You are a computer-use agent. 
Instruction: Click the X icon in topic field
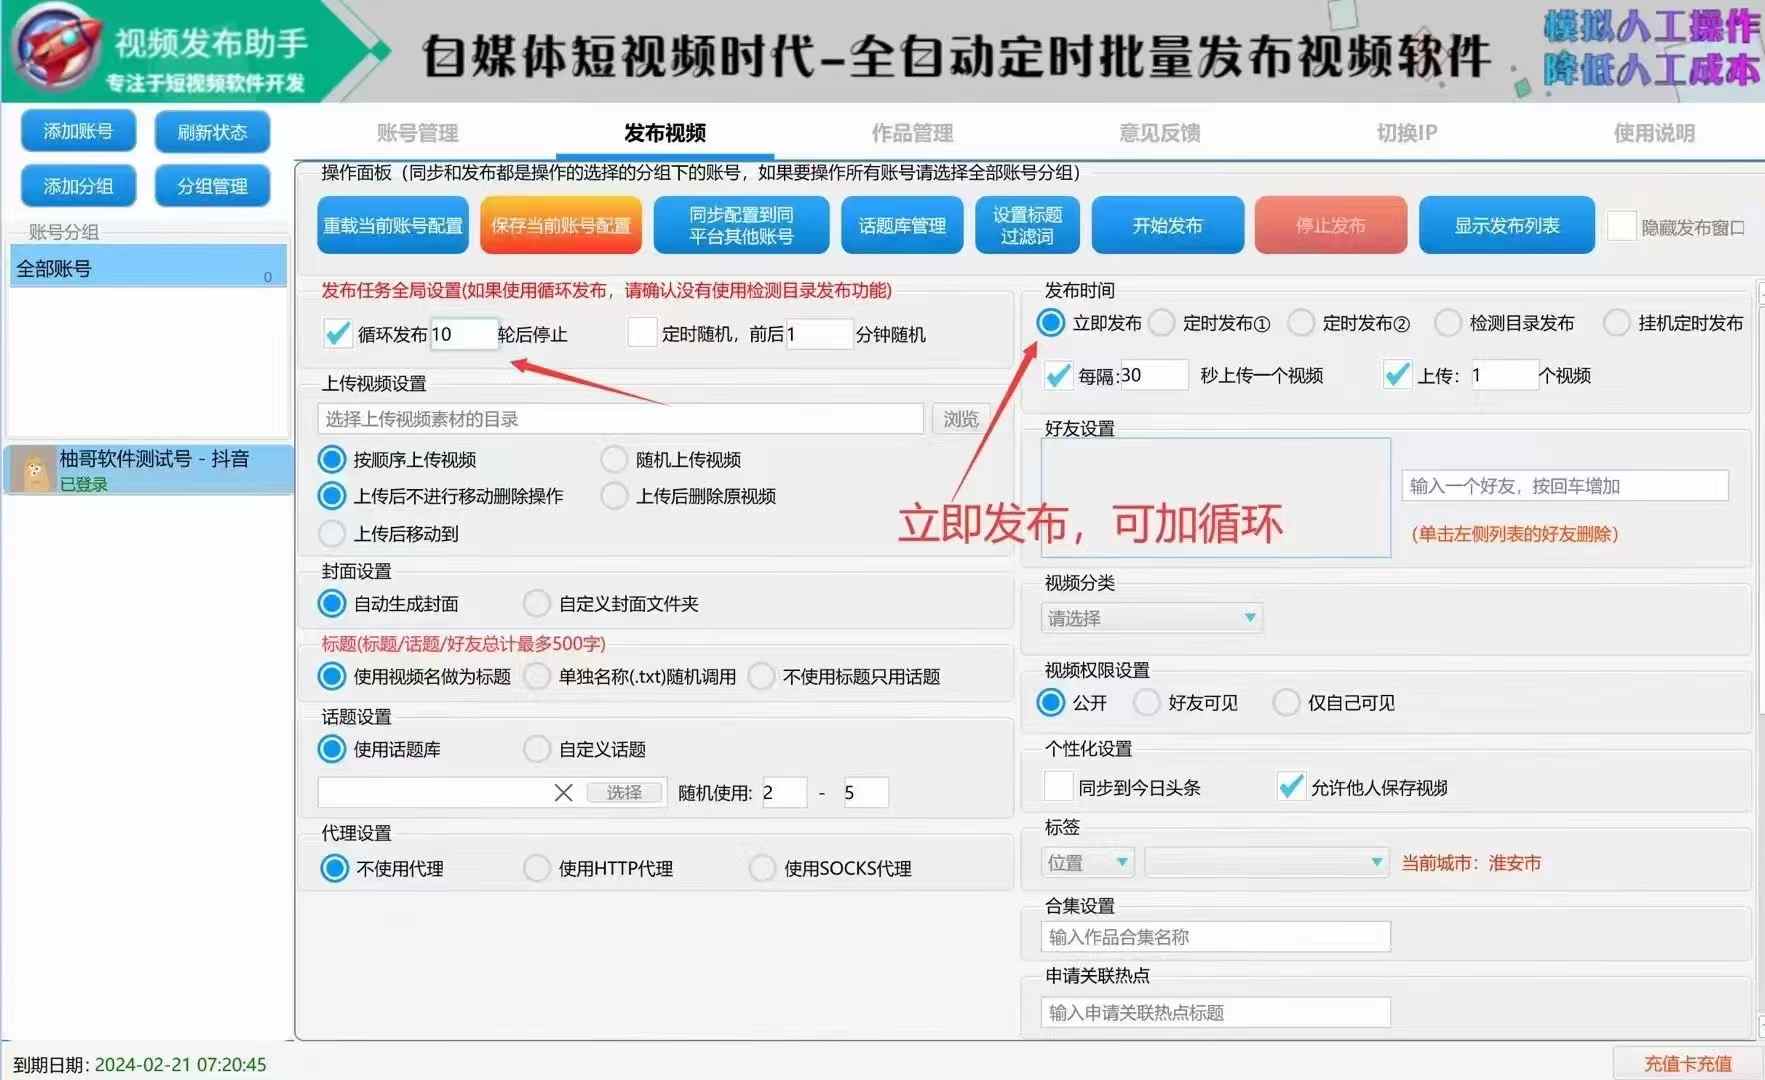563,793
